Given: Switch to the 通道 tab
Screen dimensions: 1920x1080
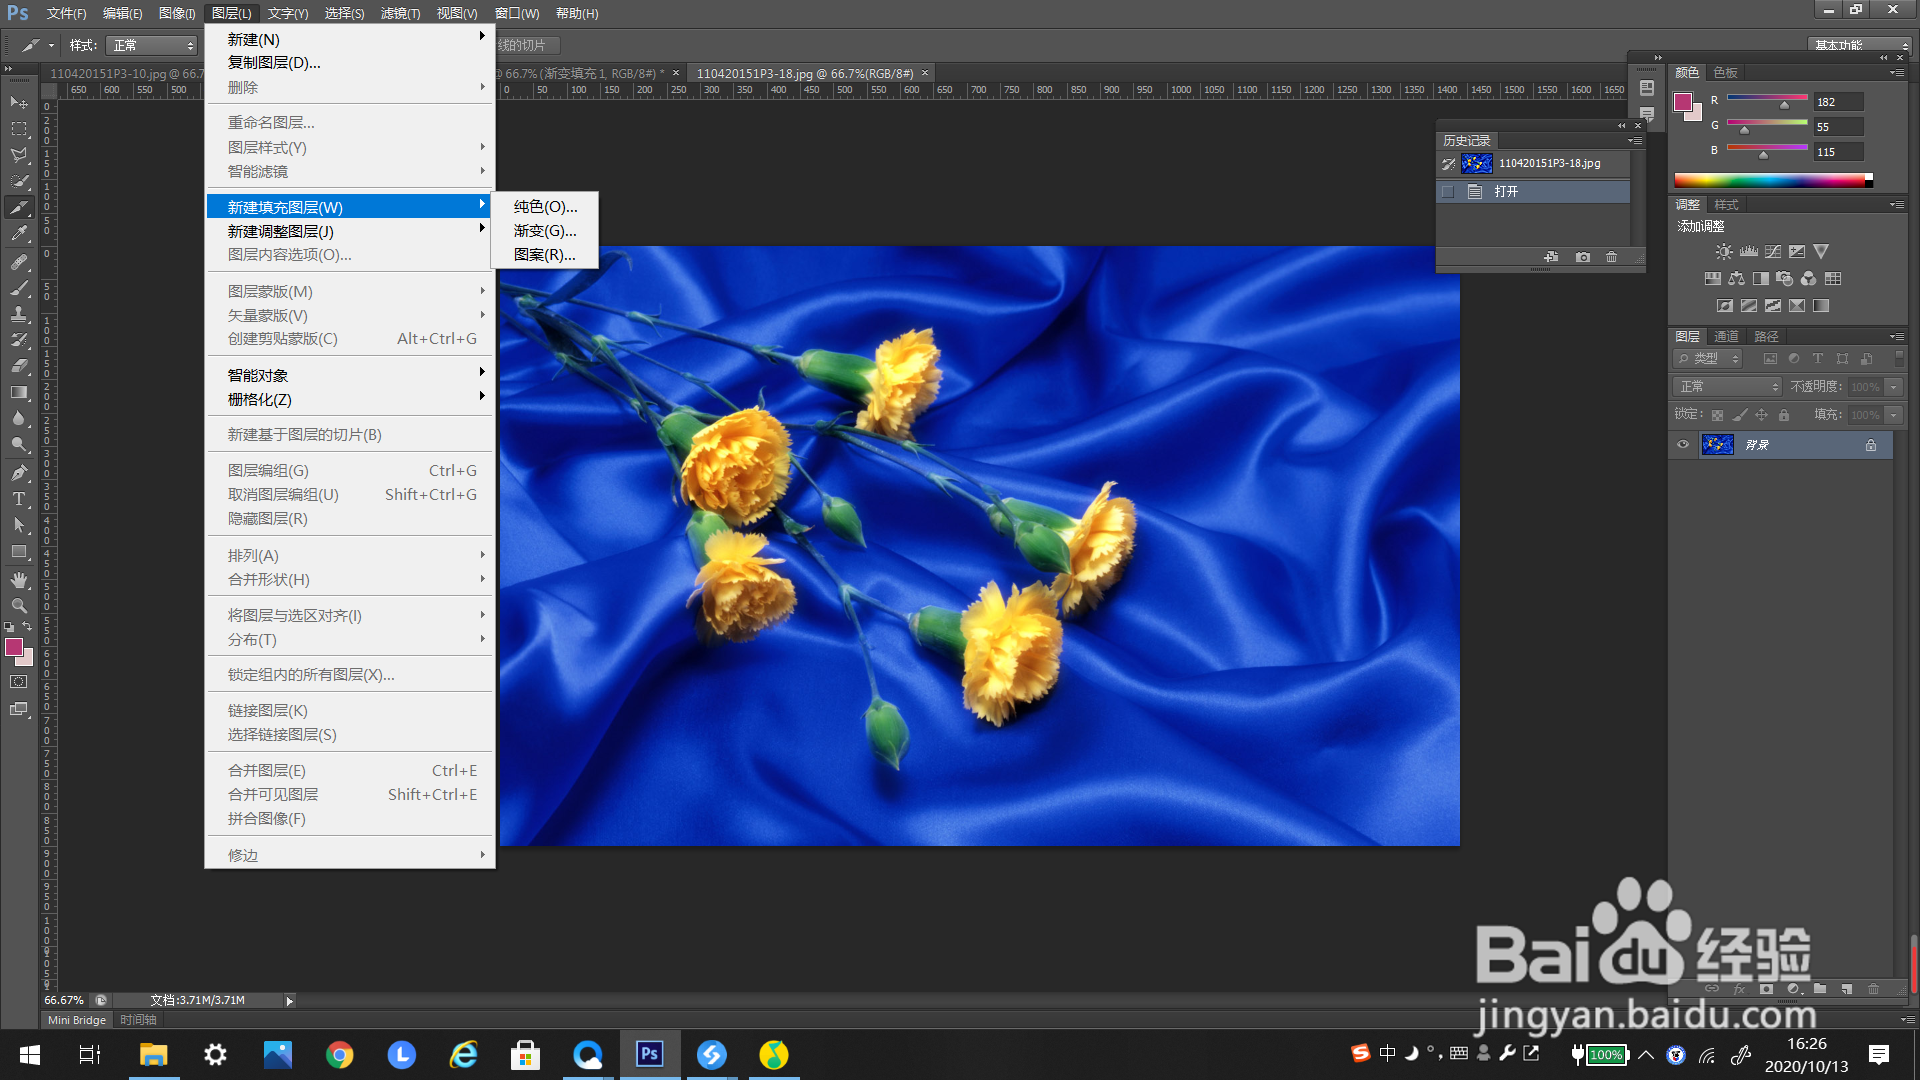Looking at the screenshot, I should click(1726, 337).
